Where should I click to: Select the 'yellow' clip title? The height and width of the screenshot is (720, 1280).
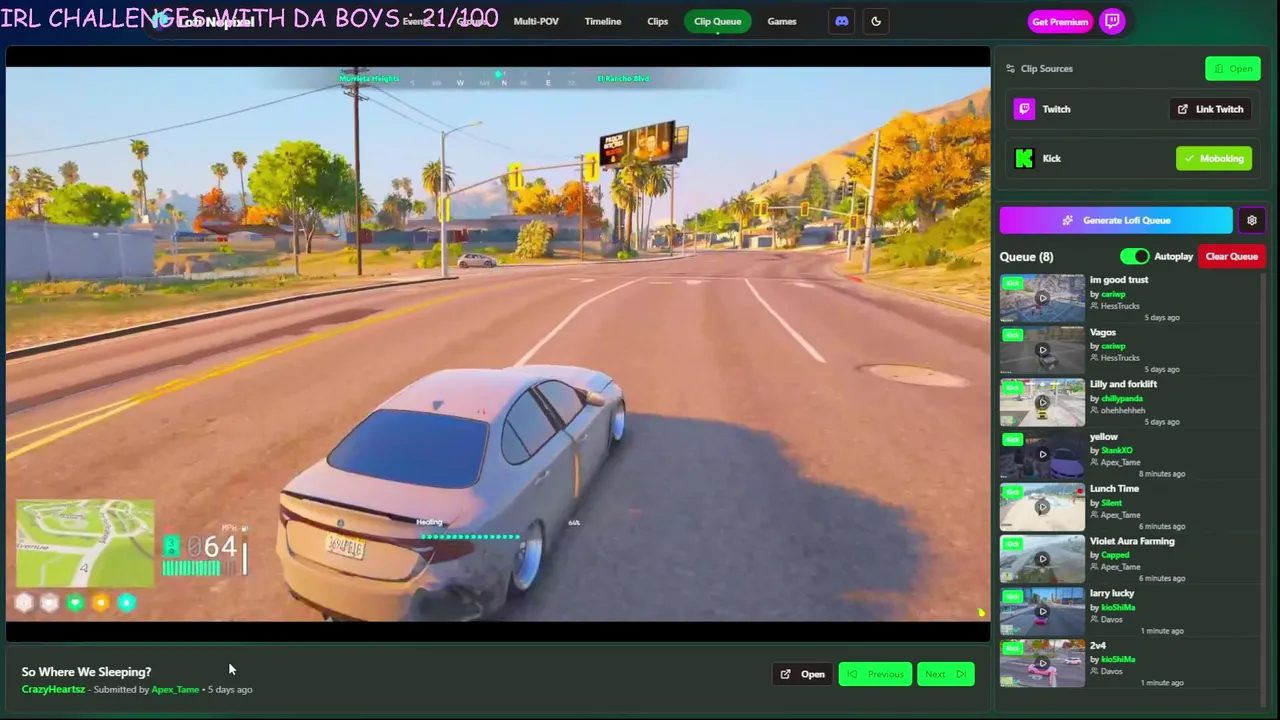pyautogui.click(x=1104, y=437)
